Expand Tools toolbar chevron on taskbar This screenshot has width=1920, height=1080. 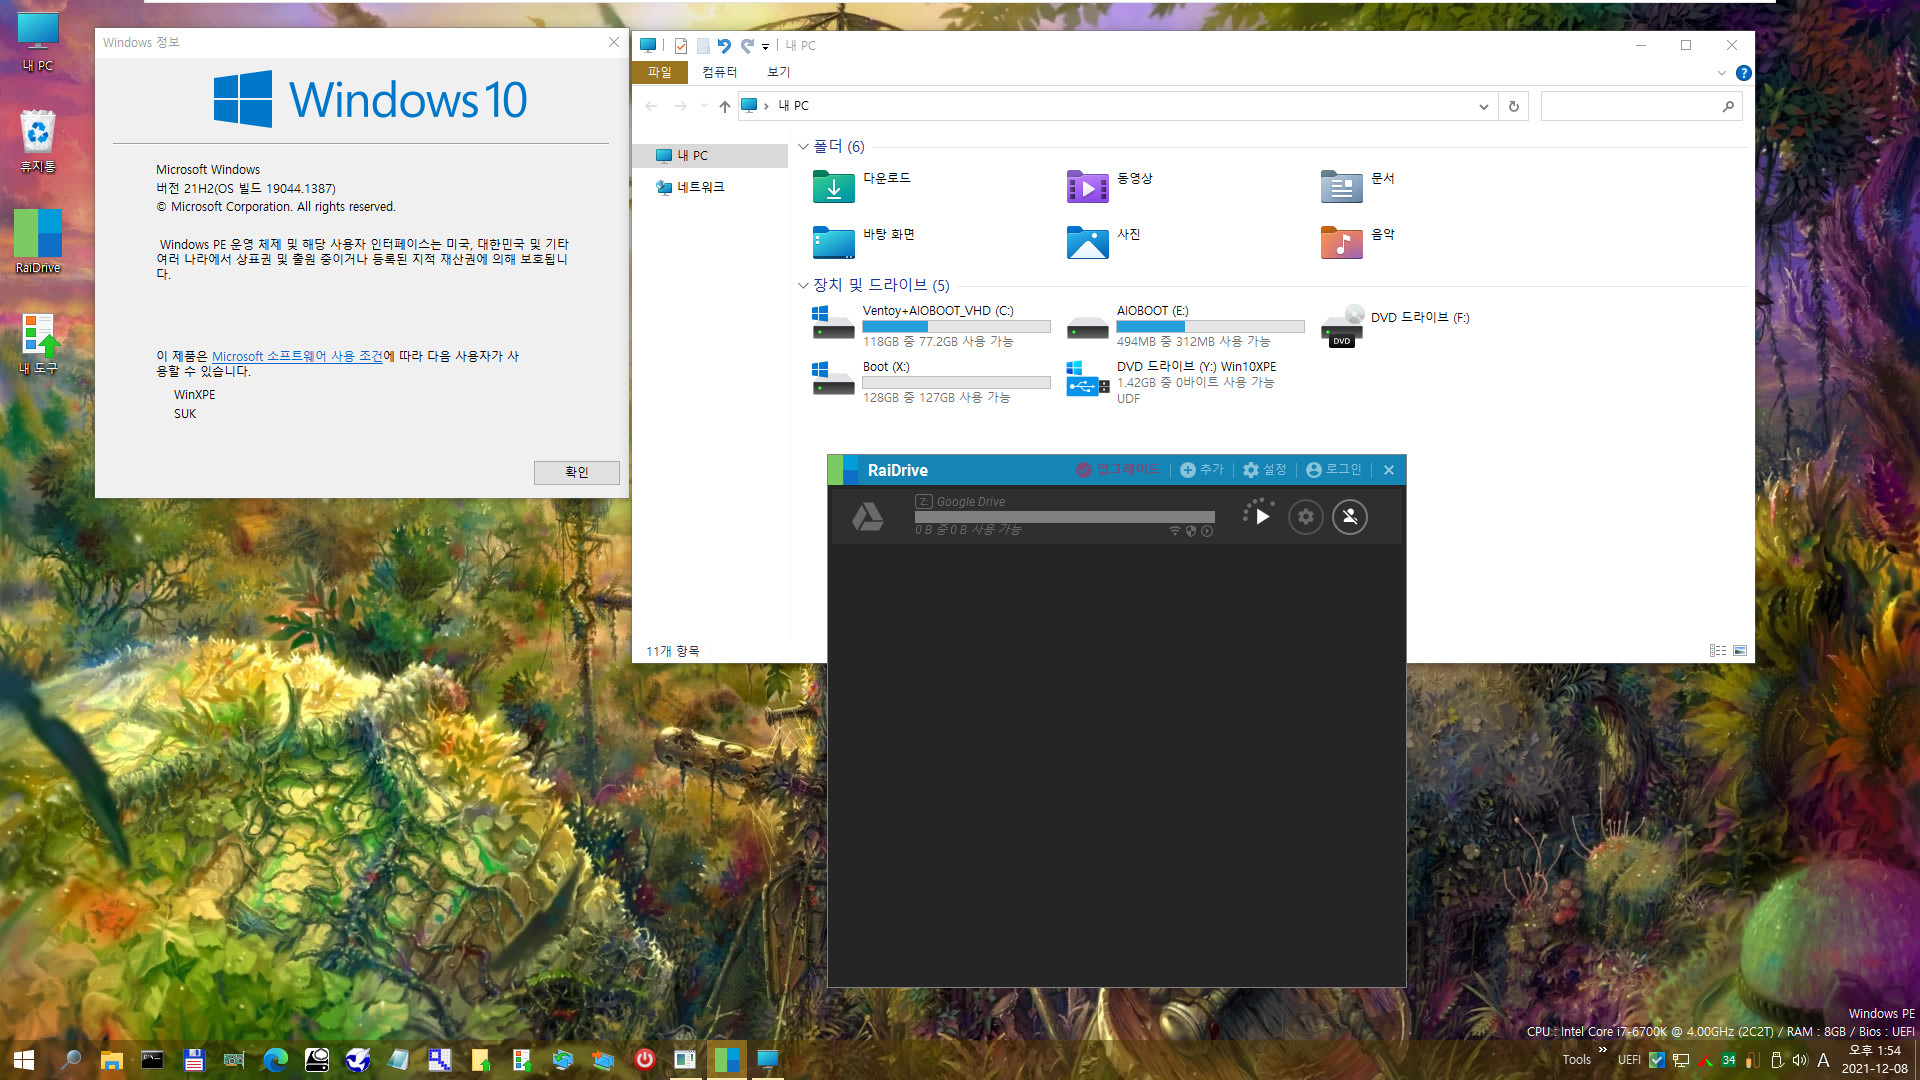[1603, 1050]
